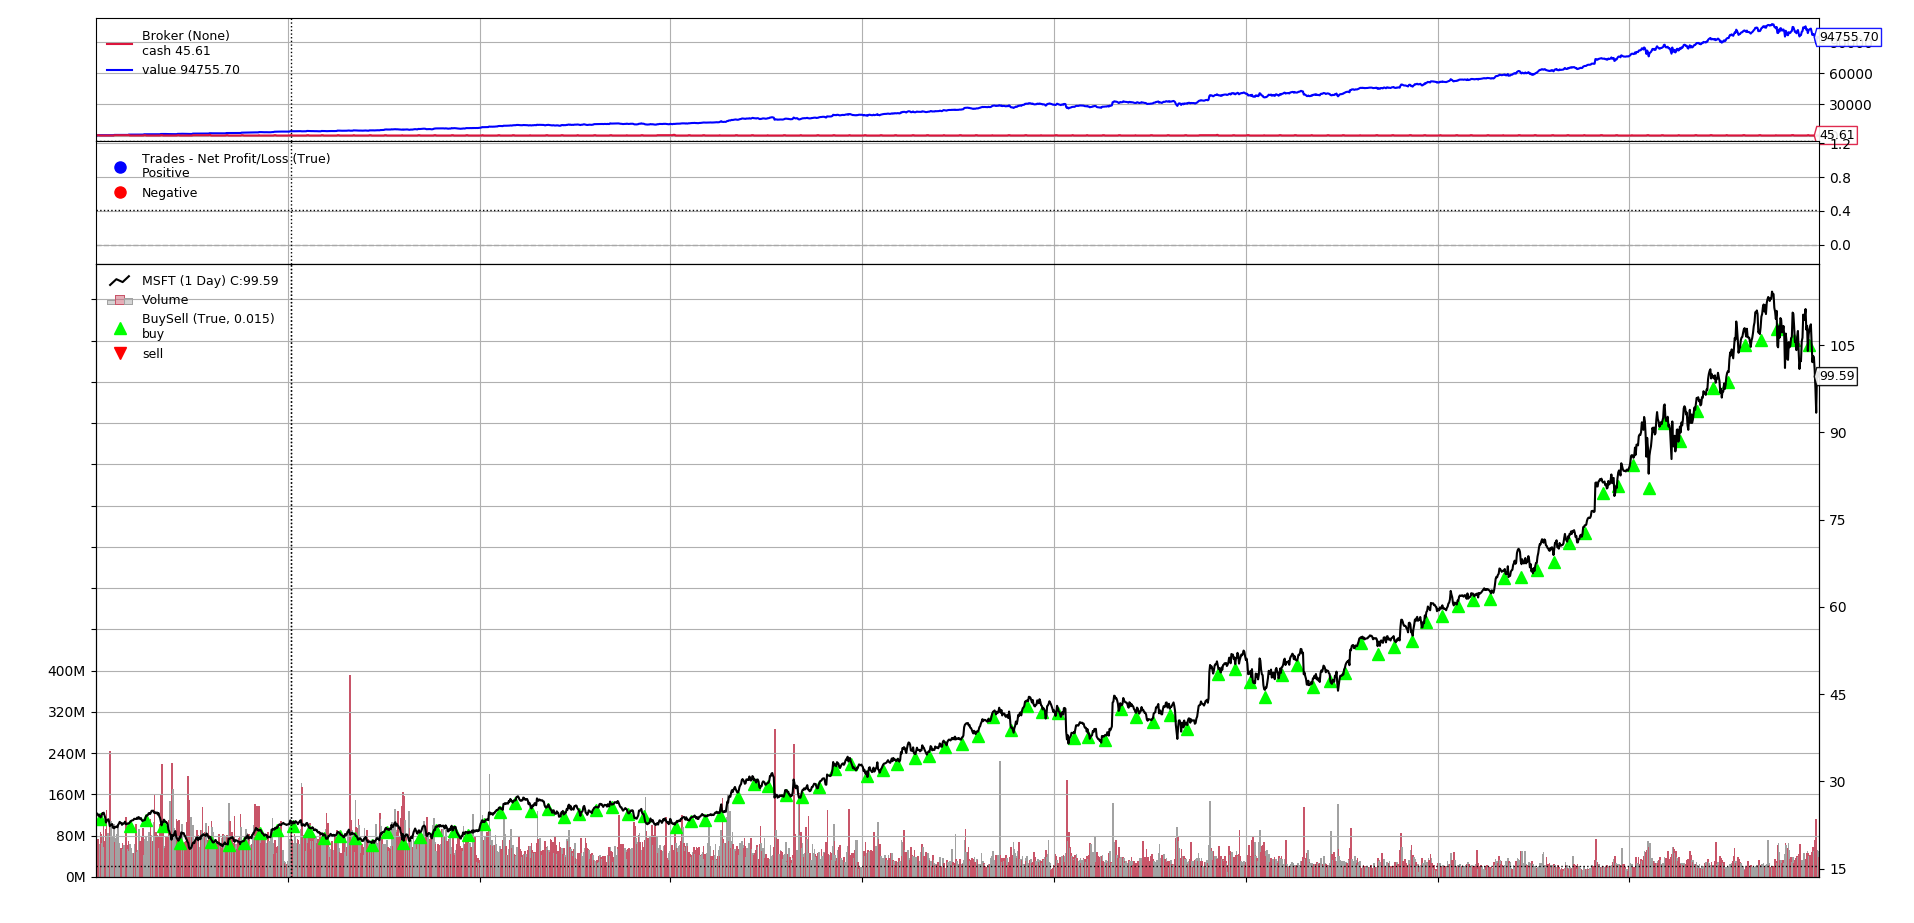Click the red cash line legend marker
This screenshot has height=923, width=1914.
[x=119, y=44]
